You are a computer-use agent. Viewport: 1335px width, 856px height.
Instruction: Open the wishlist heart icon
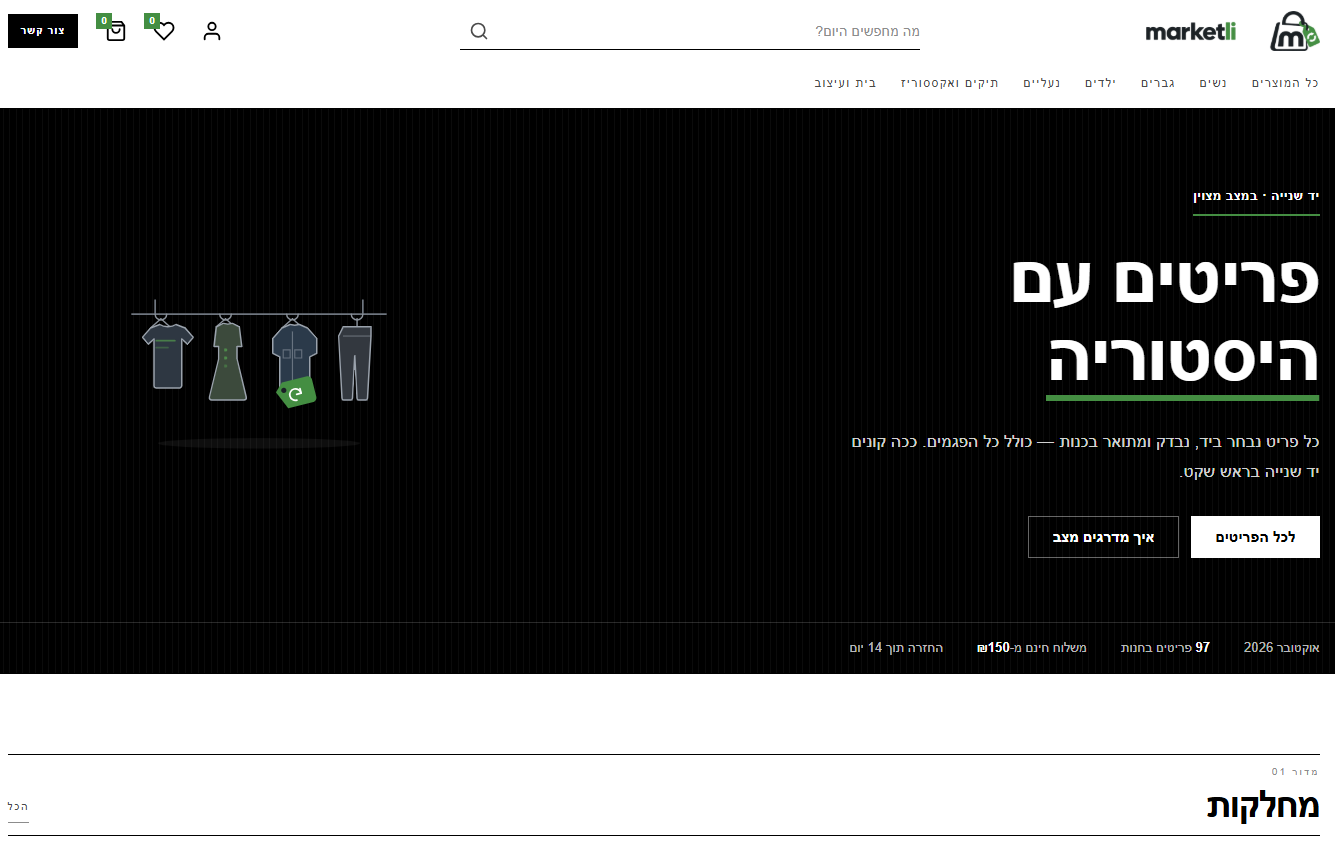coord(164,31)
